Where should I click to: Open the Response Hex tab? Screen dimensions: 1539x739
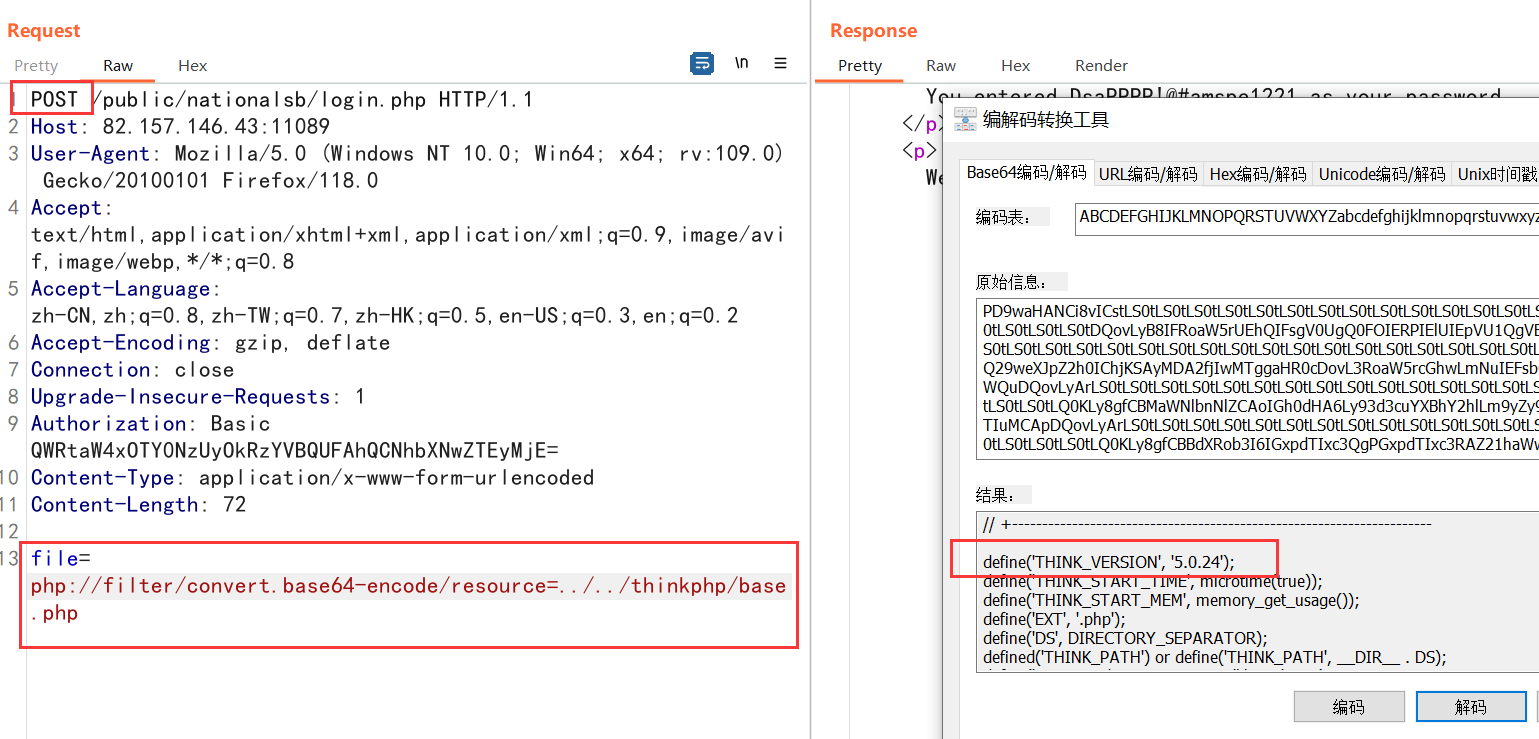[1015, 65]
